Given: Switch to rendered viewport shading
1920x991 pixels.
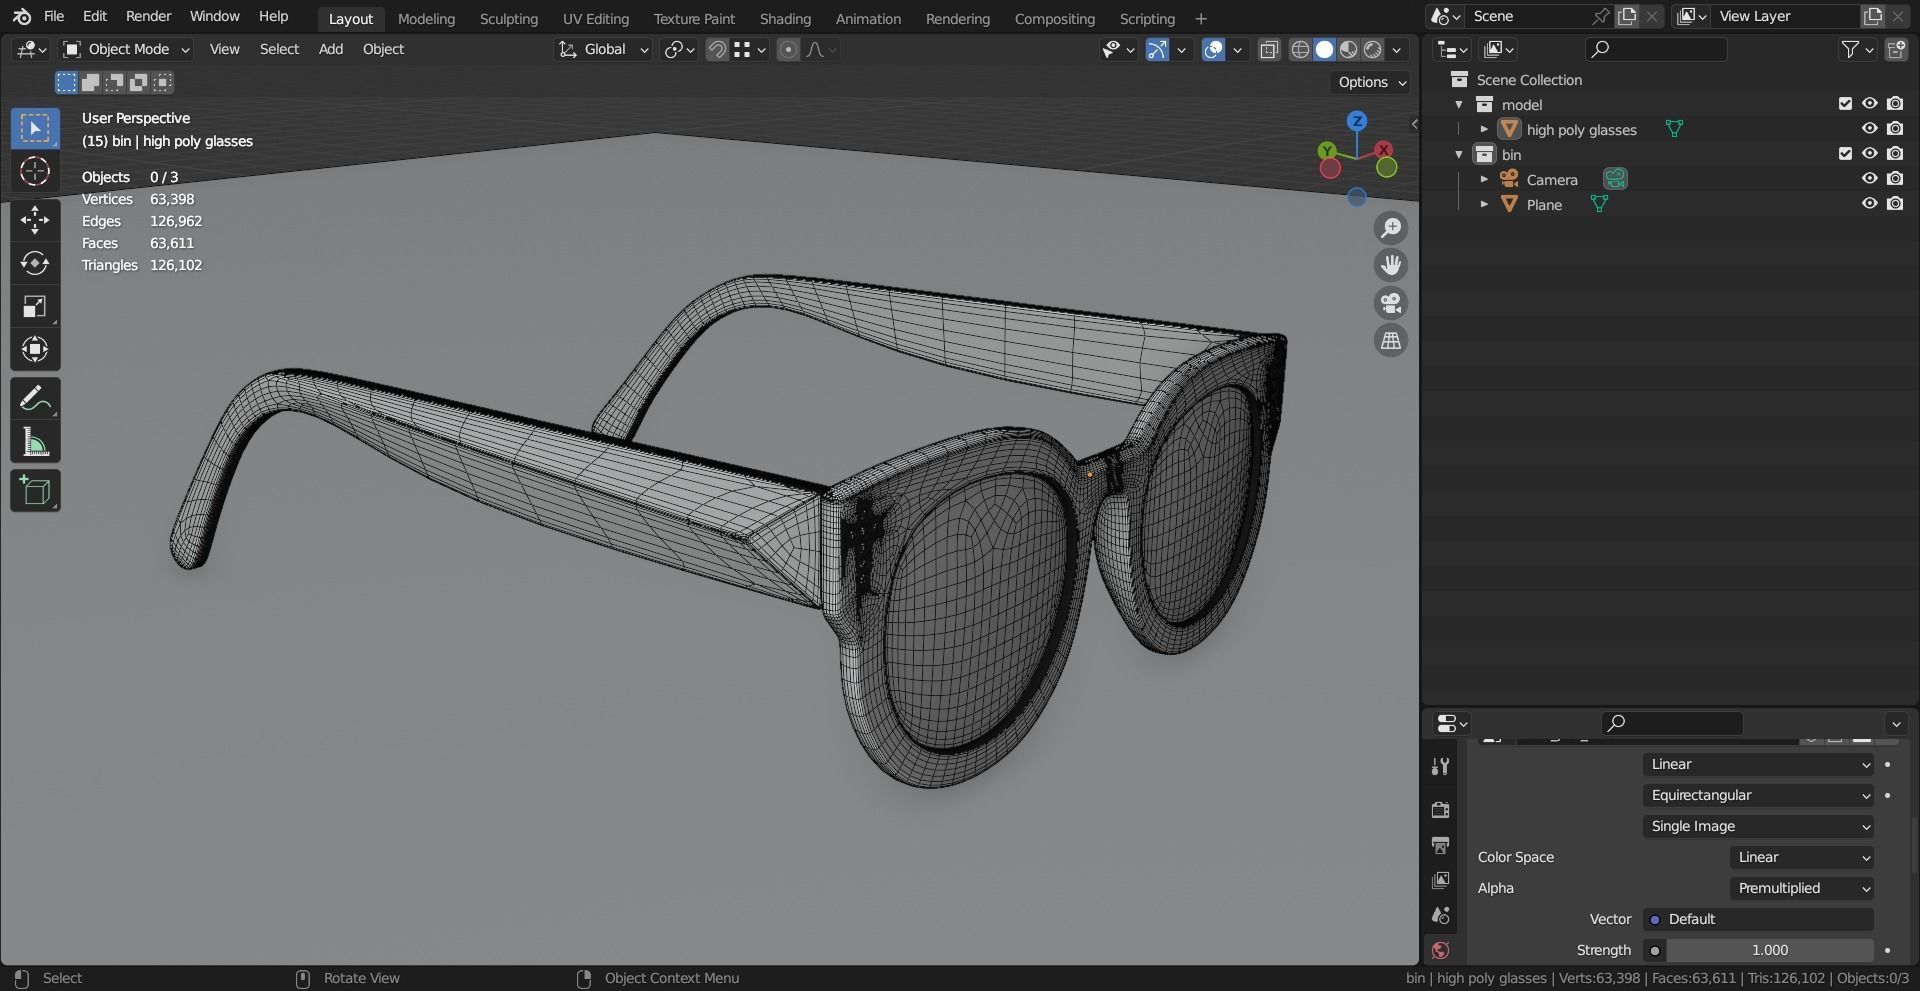Looking at the screenshot, I should click(x=1373, y=49).
